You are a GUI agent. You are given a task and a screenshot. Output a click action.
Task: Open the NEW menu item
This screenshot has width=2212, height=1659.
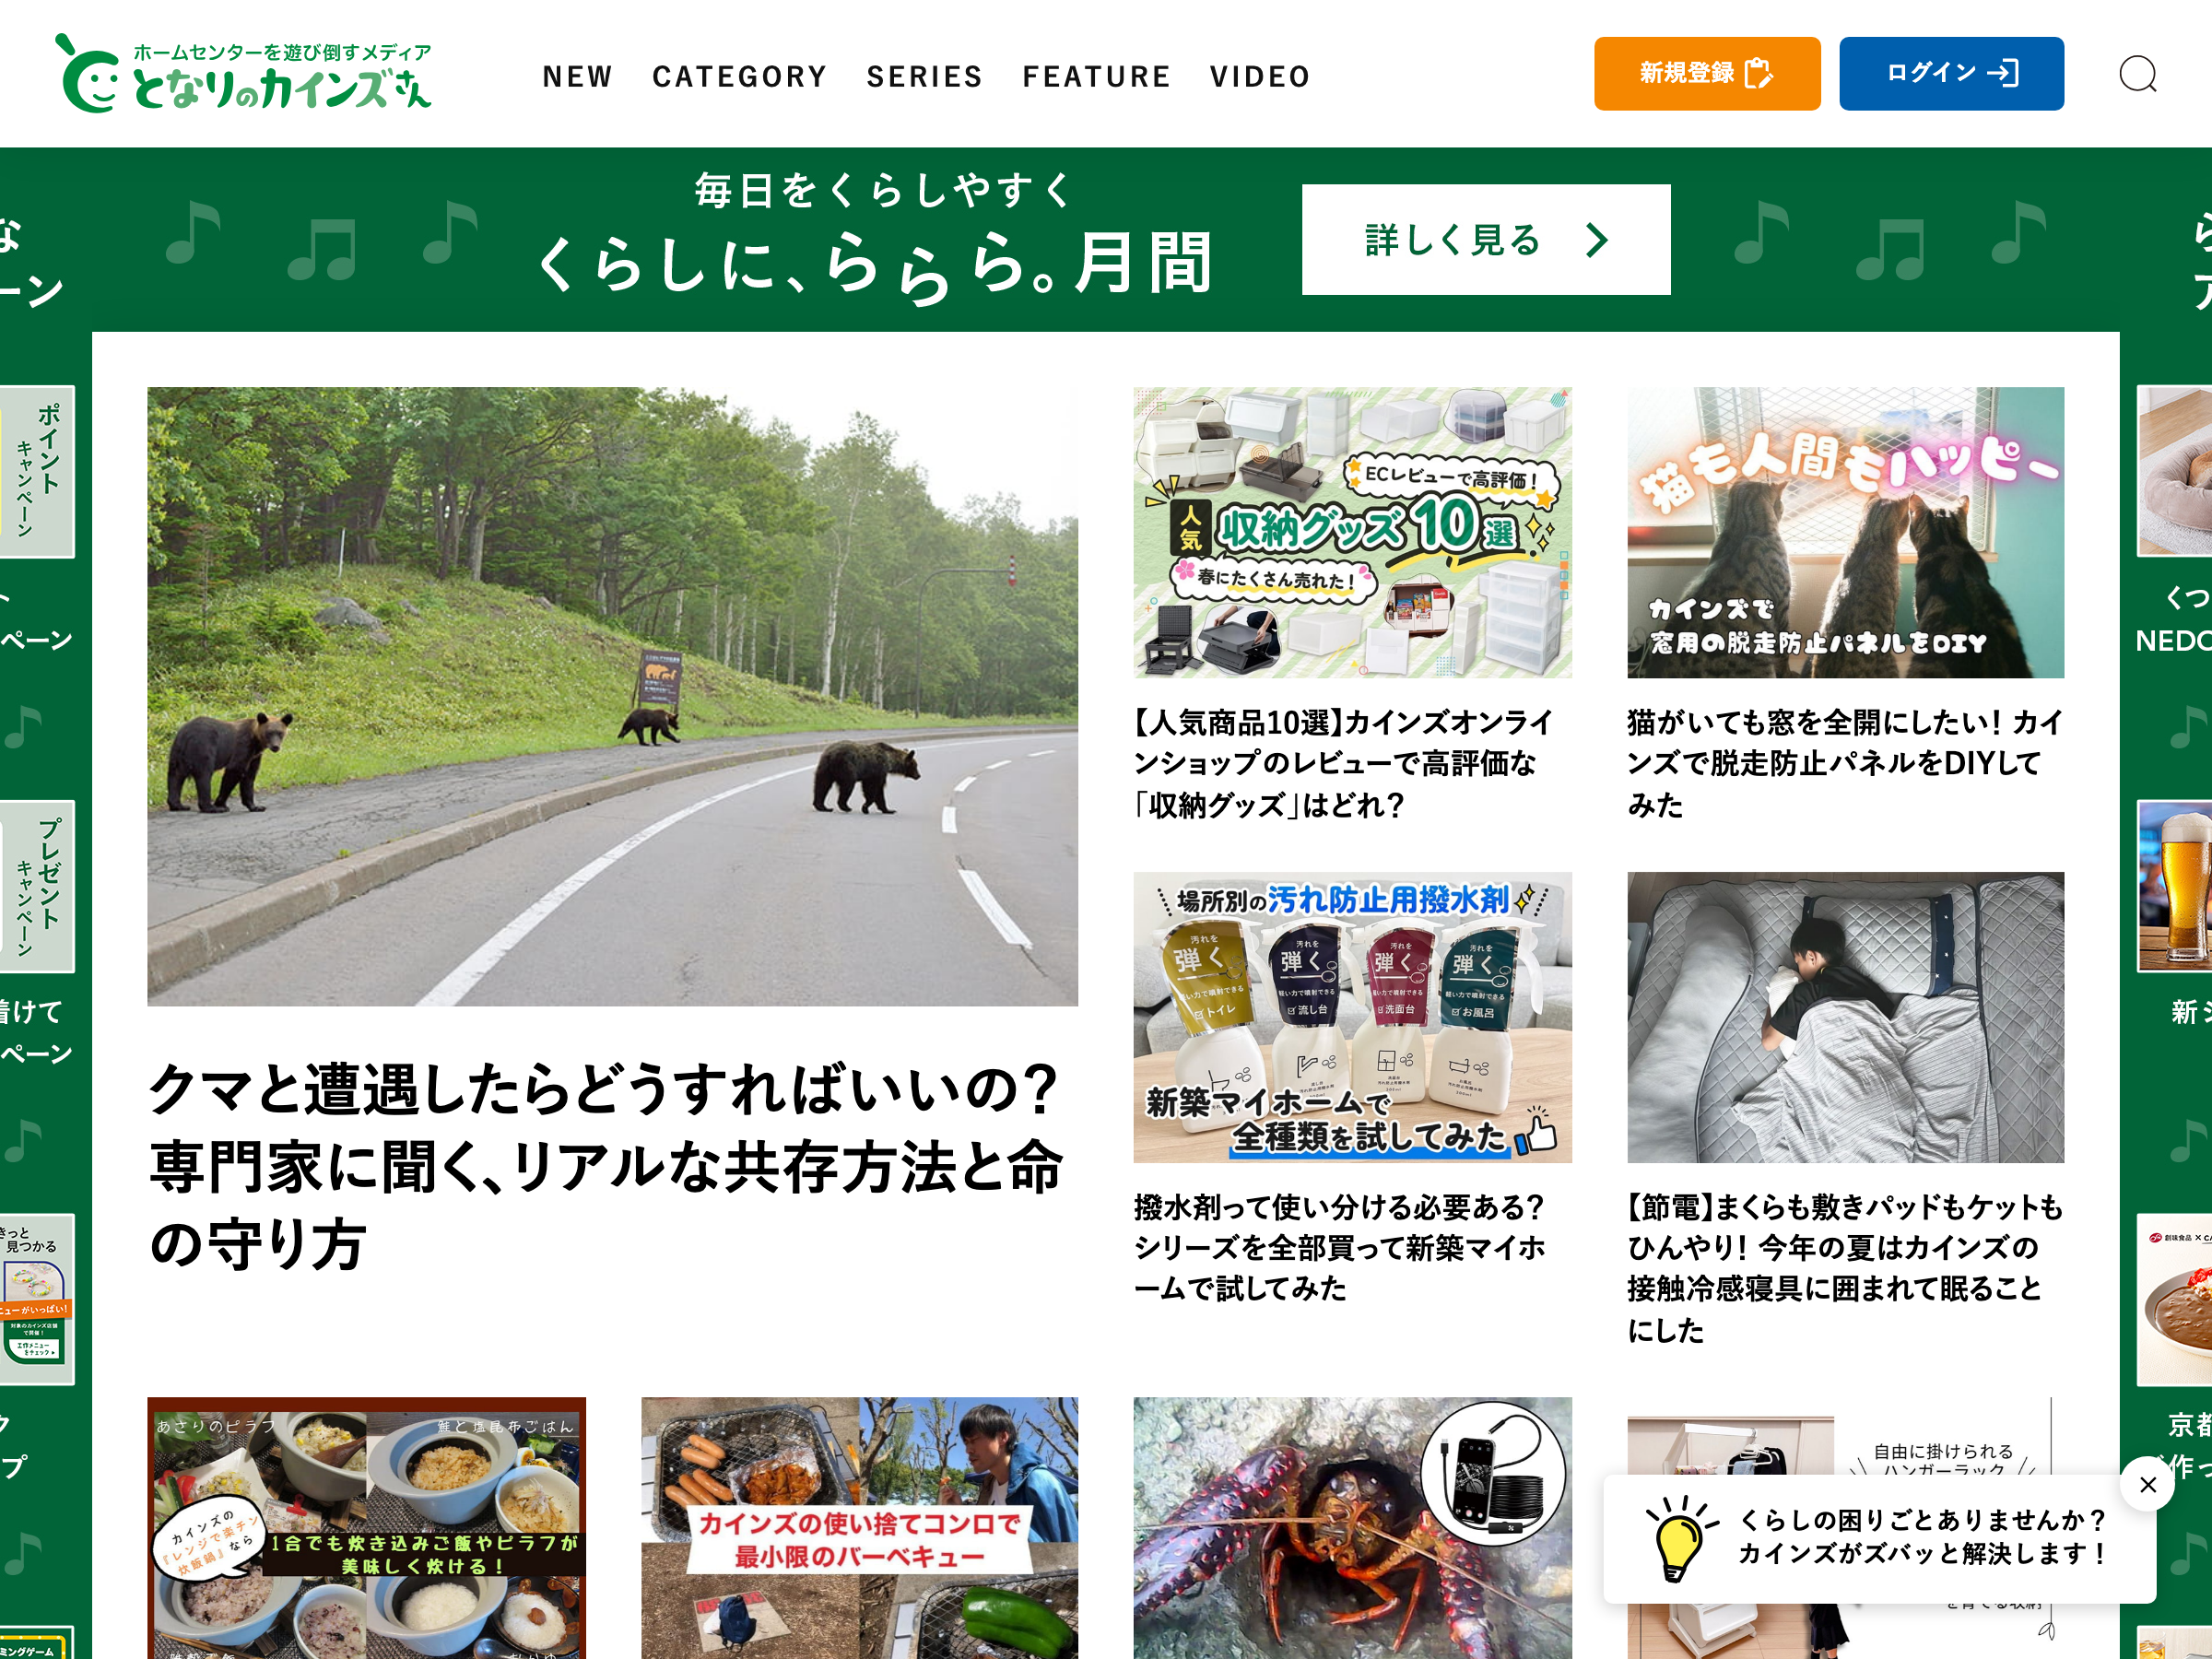(x=577, y=76)
